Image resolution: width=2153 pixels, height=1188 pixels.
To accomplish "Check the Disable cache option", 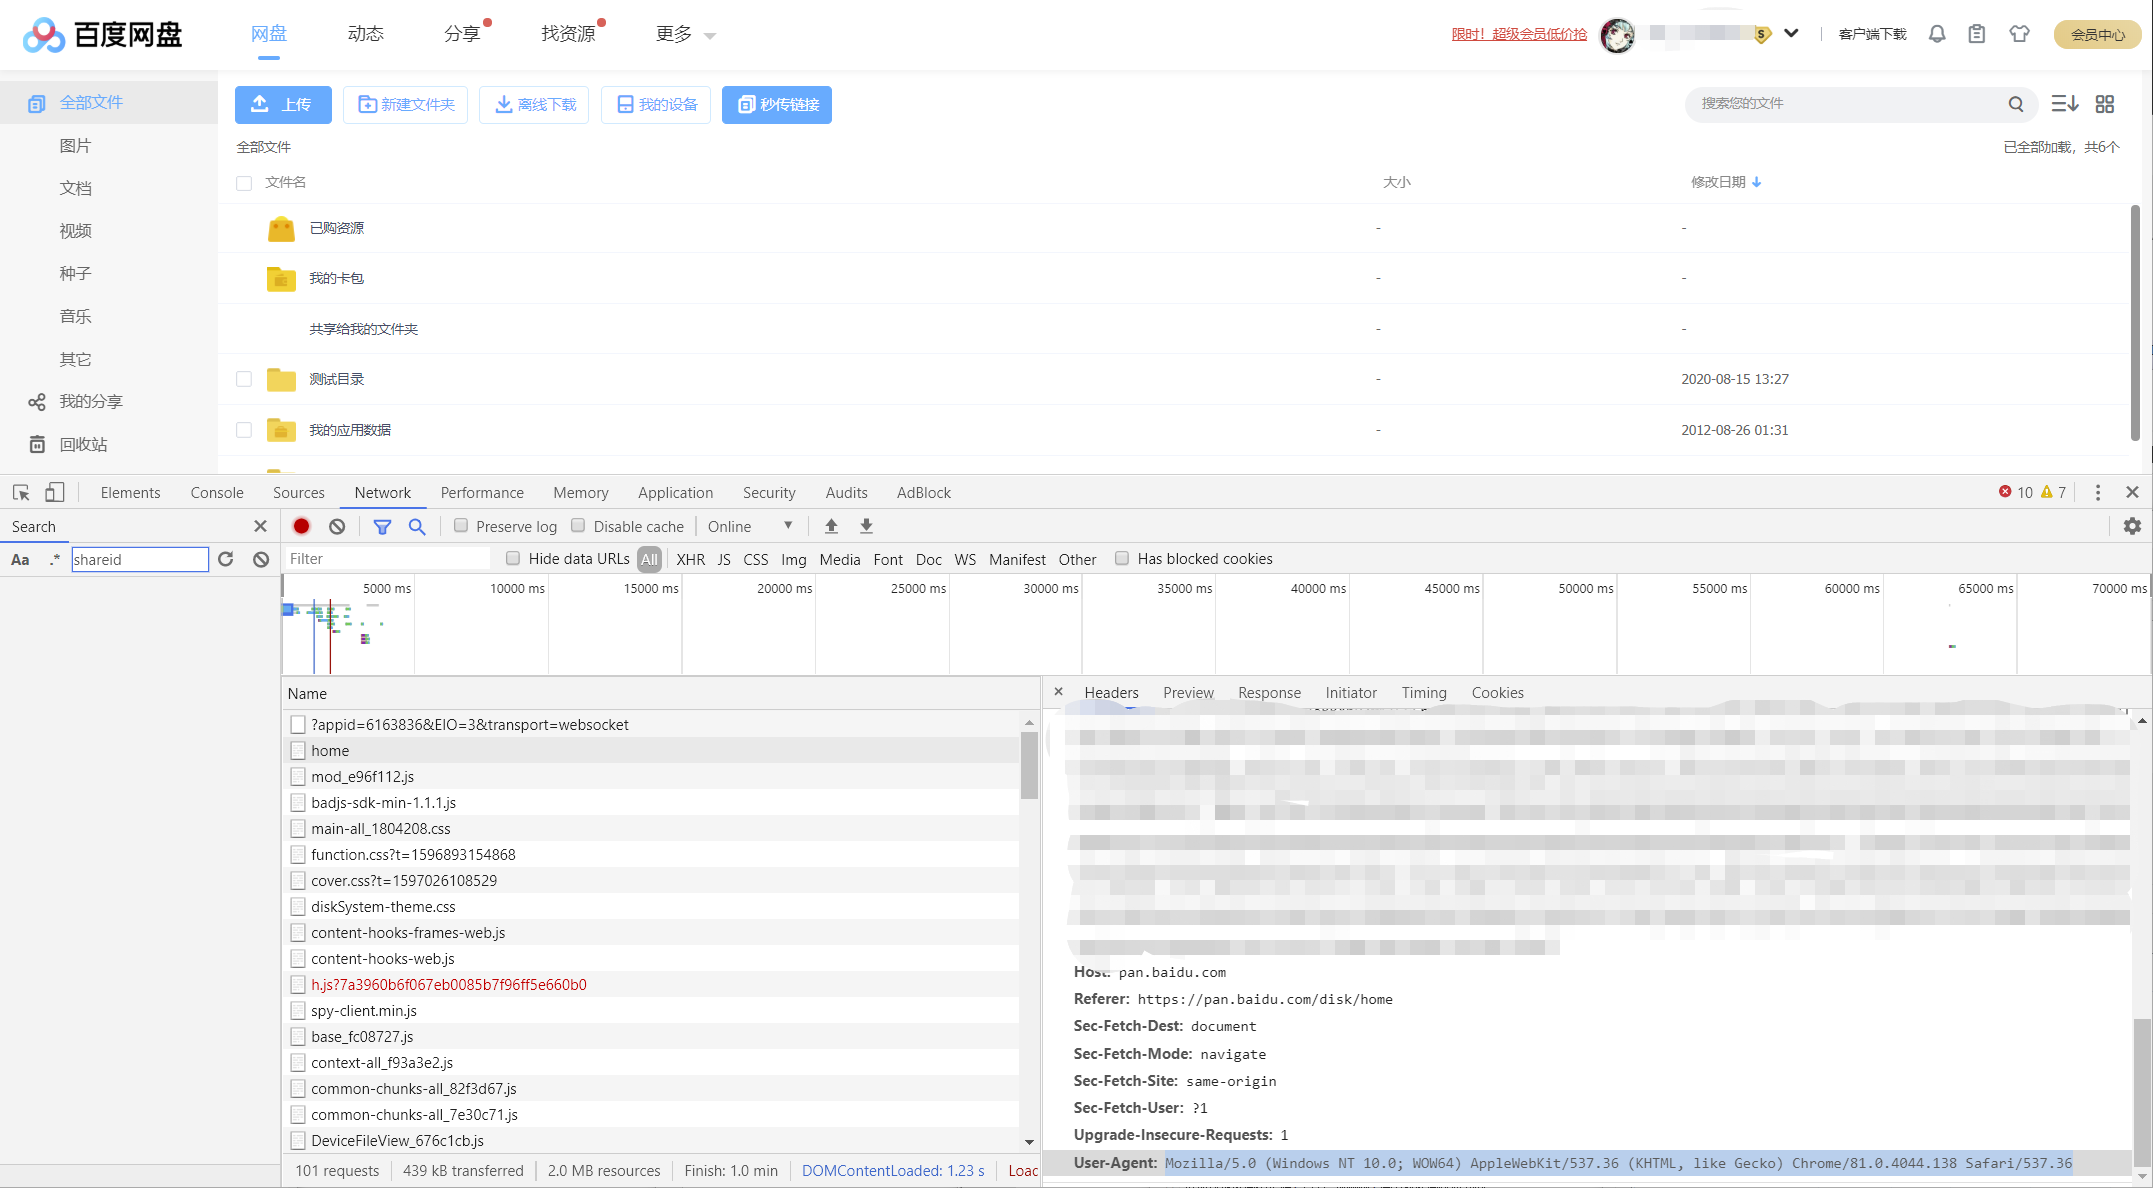I will pos(578,526).
